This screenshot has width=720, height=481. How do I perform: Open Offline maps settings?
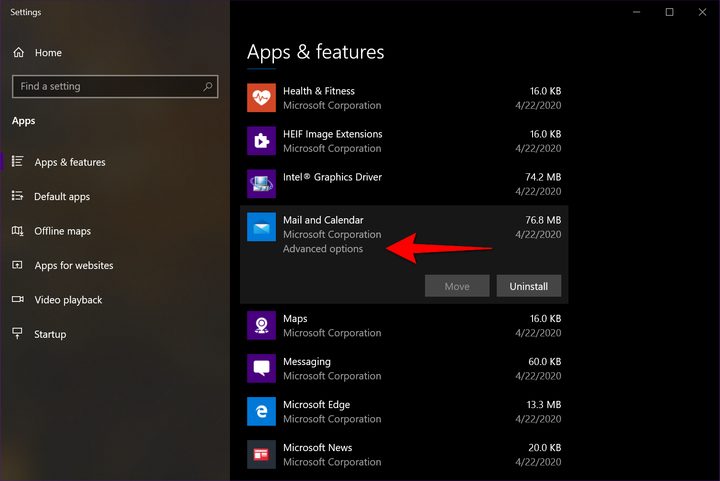point(62,231)
